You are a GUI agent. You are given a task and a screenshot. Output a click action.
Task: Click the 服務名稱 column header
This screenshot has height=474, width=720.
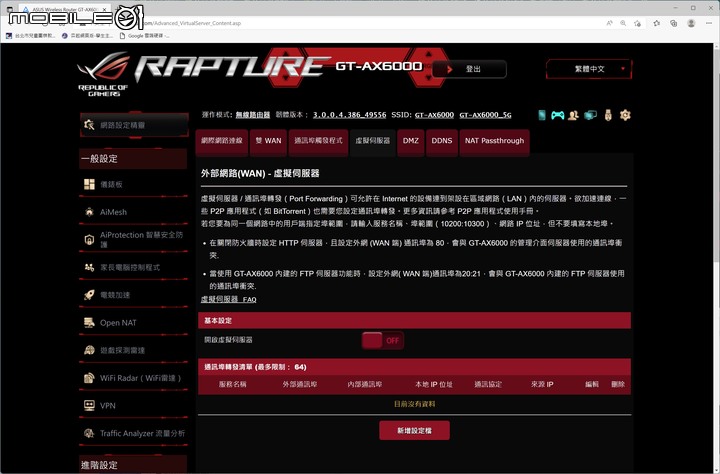pyautogui.click(x=232, y=384)
